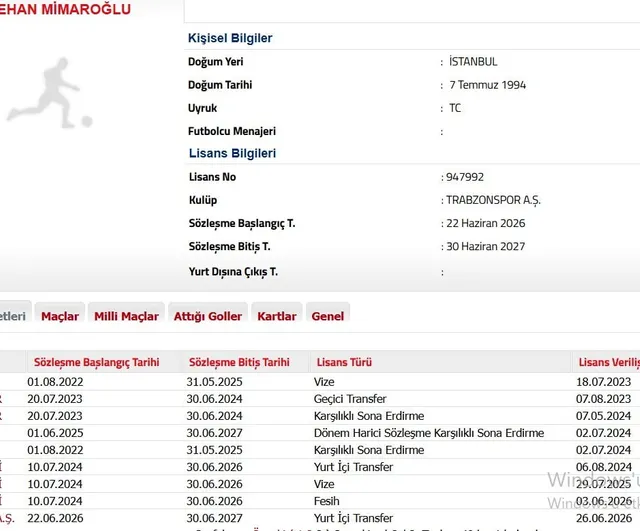
Task: Click the Sözleşme Bitiş T. label
Action: click(x=229, y=247)
